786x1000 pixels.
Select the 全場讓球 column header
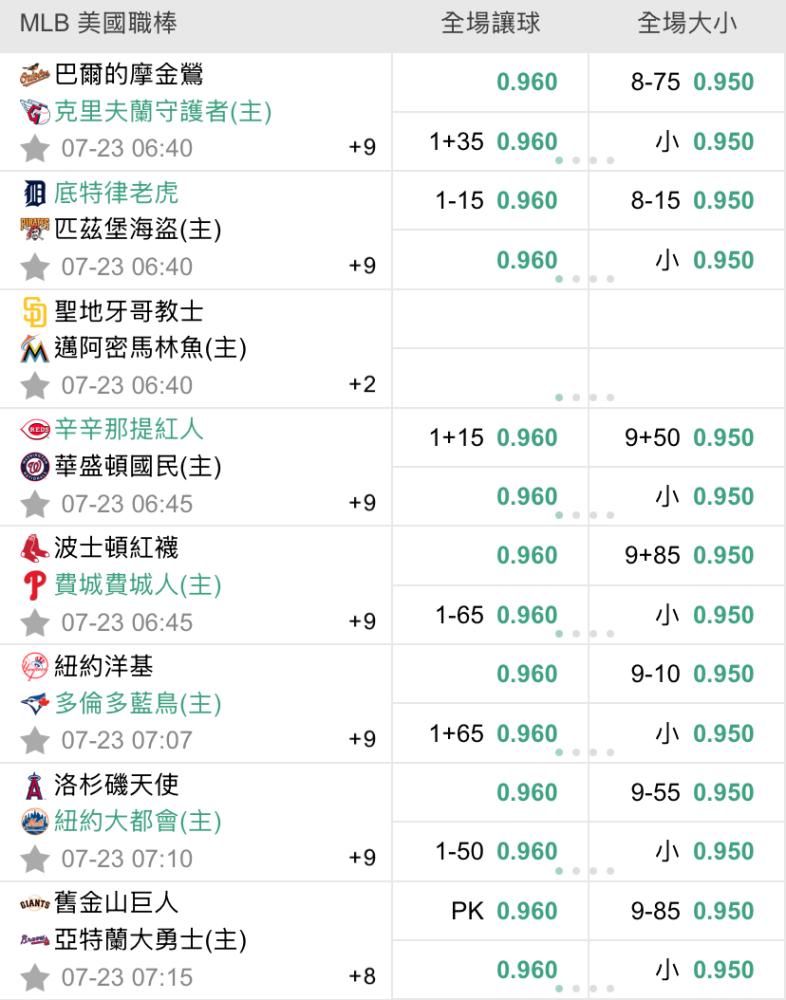(490, 24)
